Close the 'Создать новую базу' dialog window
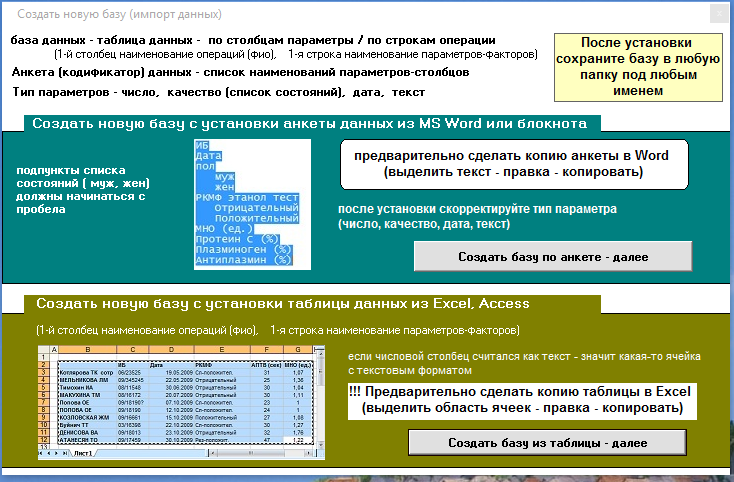 [717, 15]
